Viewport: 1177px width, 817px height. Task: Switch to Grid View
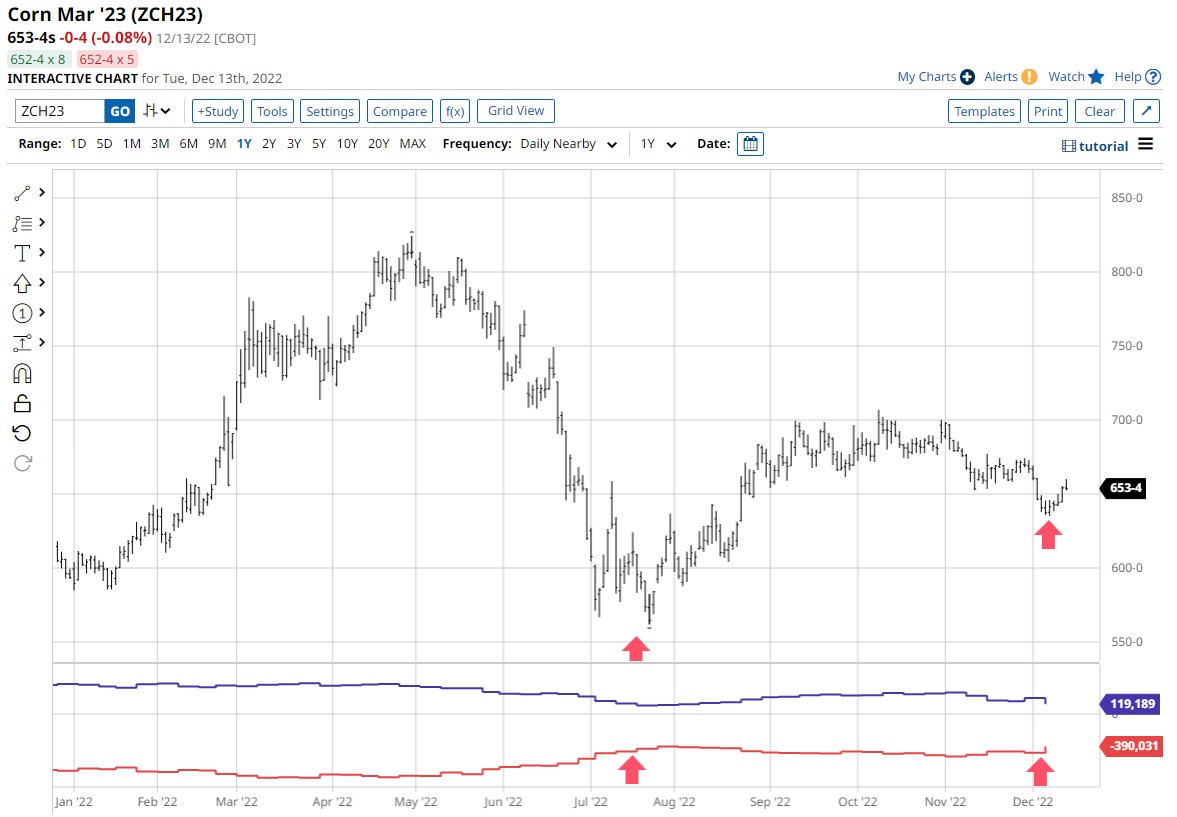516,110
